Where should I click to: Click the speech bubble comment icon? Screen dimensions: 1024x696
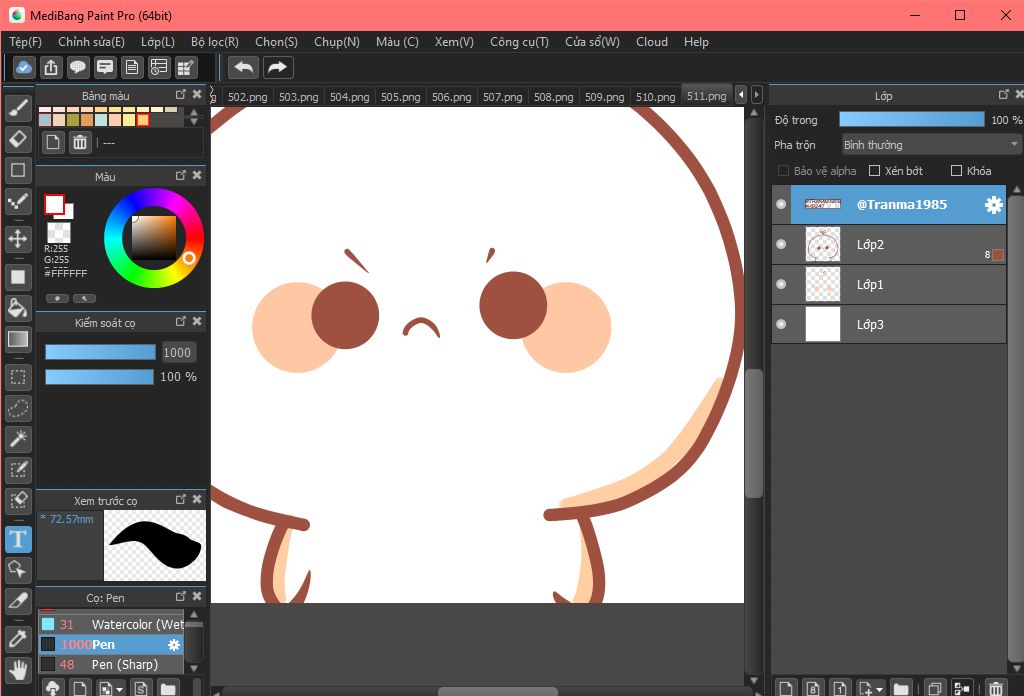point(78,67)
